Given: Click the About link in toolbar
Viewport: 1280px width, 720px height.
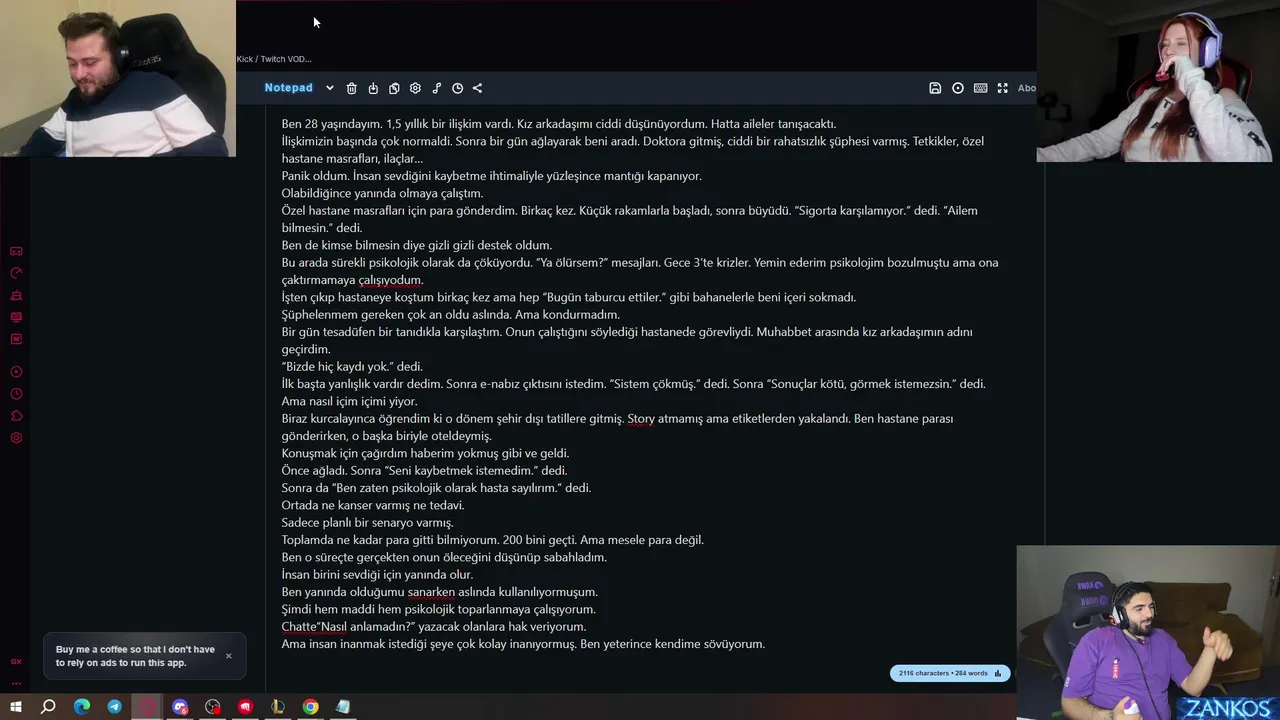Looking at the screenshot, I should pyautogui.click(x=1027, y=88).
